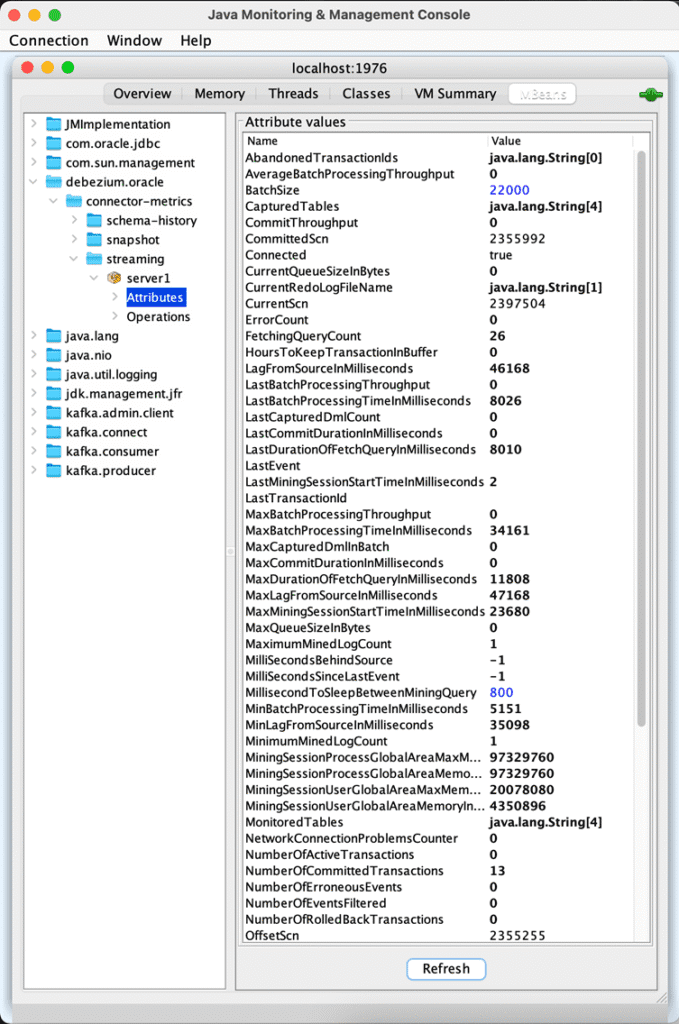Switch to the VM Summary tab
Image resolution: width=679 pixels, height=1024 pixels.
455,94
